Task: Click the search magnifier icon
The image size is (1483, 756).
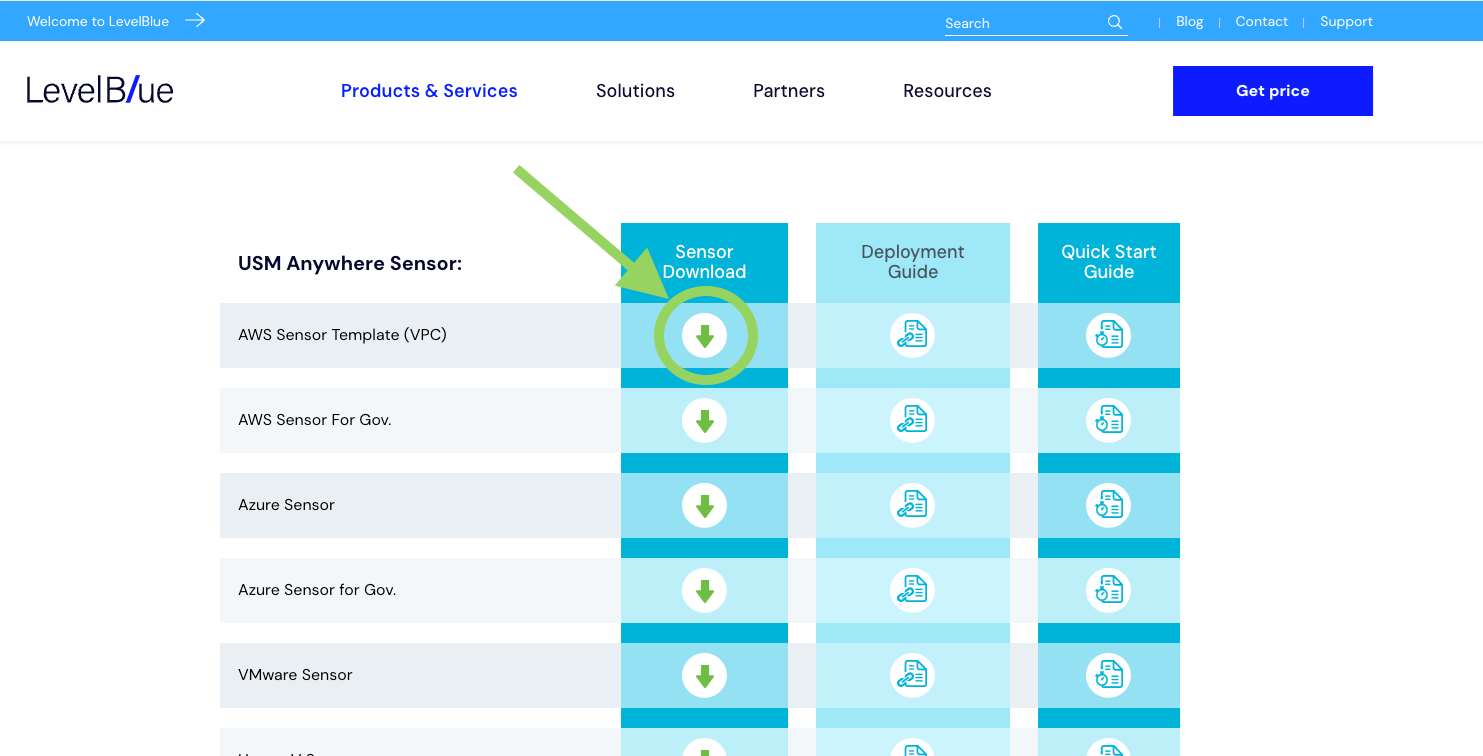Action: tap(1115, 22)
